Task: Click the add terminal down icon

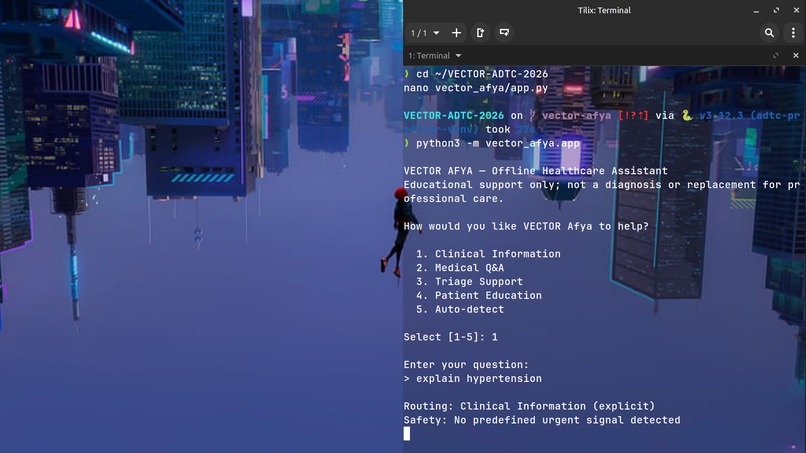Action: (x=504, y=33)
